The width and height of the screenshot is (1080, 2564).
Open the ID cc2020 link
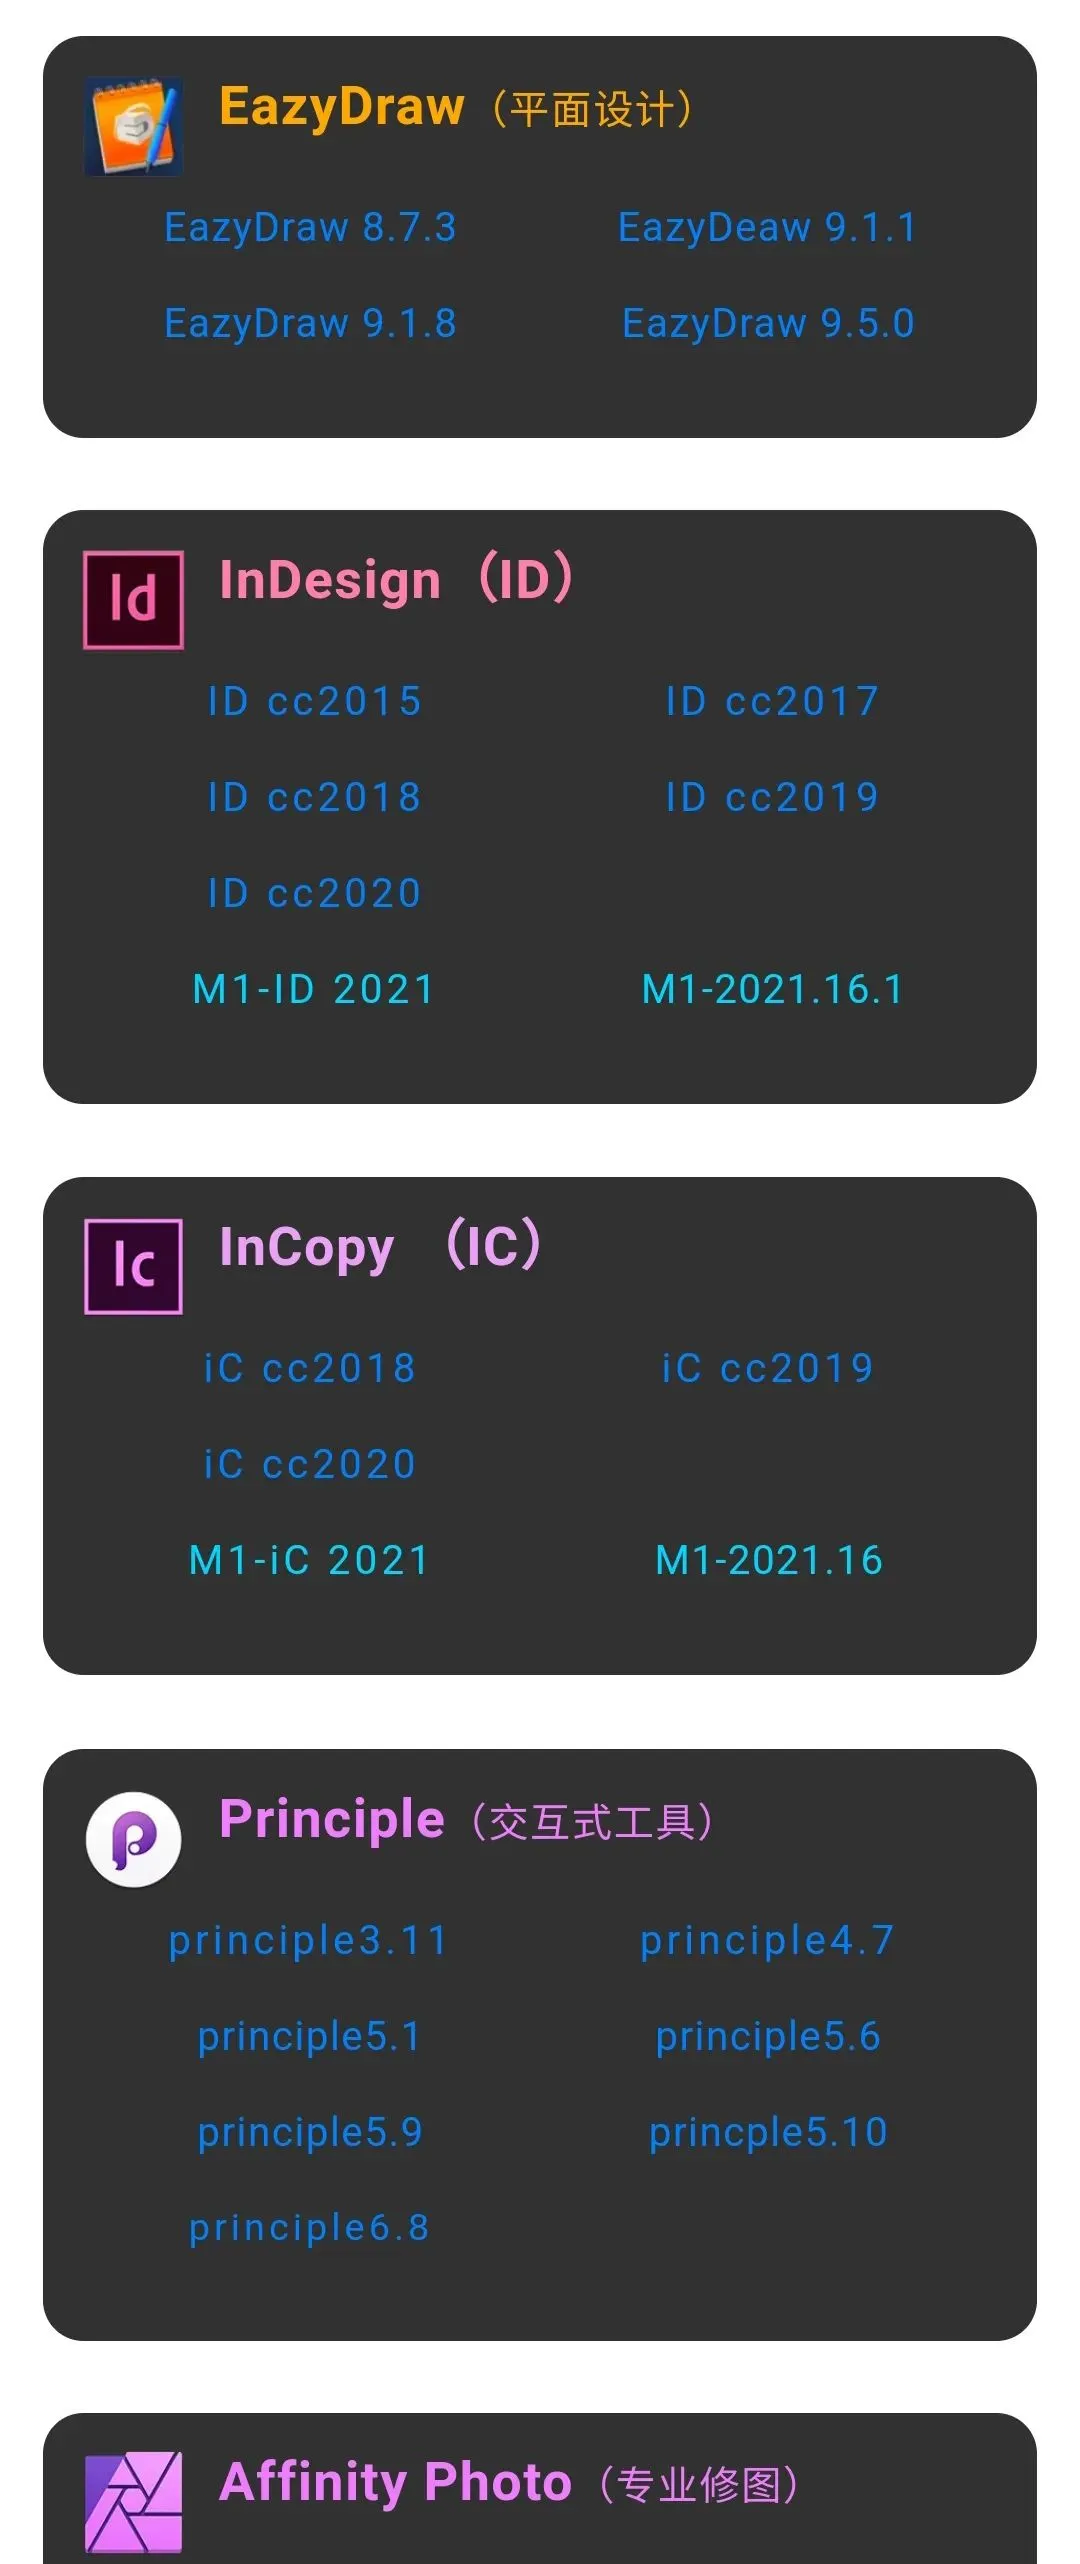point(314,894)
